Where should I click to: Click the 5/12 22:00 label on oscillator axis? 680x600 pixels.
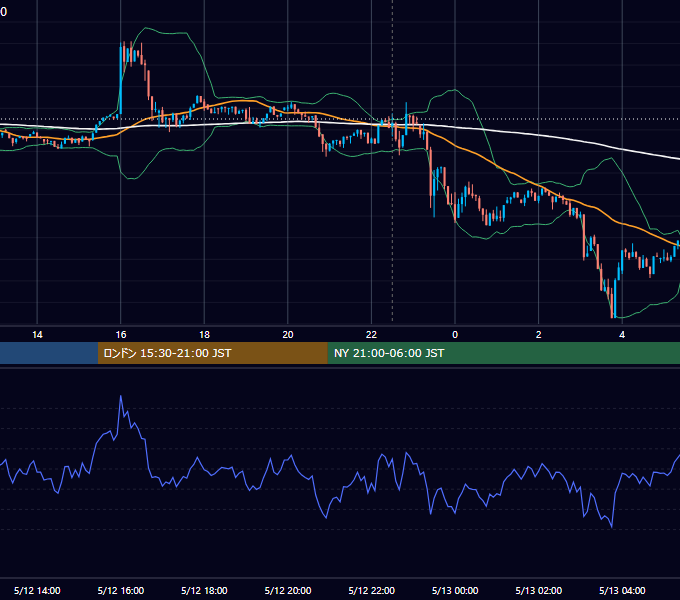click(x=371, y=590)
